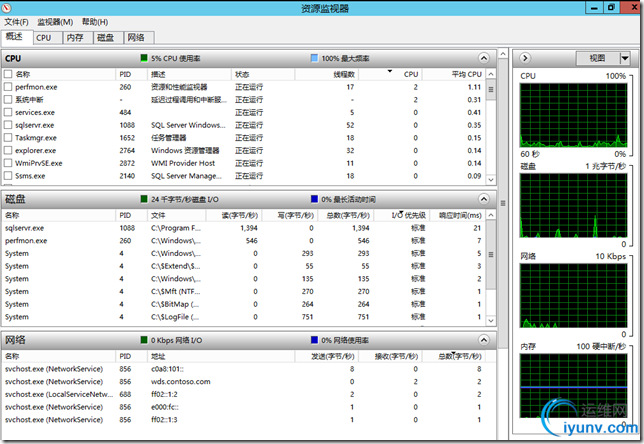Check the Taskmgr.exe process checkbox
This screenshot has width=644, height=444.
pyautogui.click(x=8, y=138)
